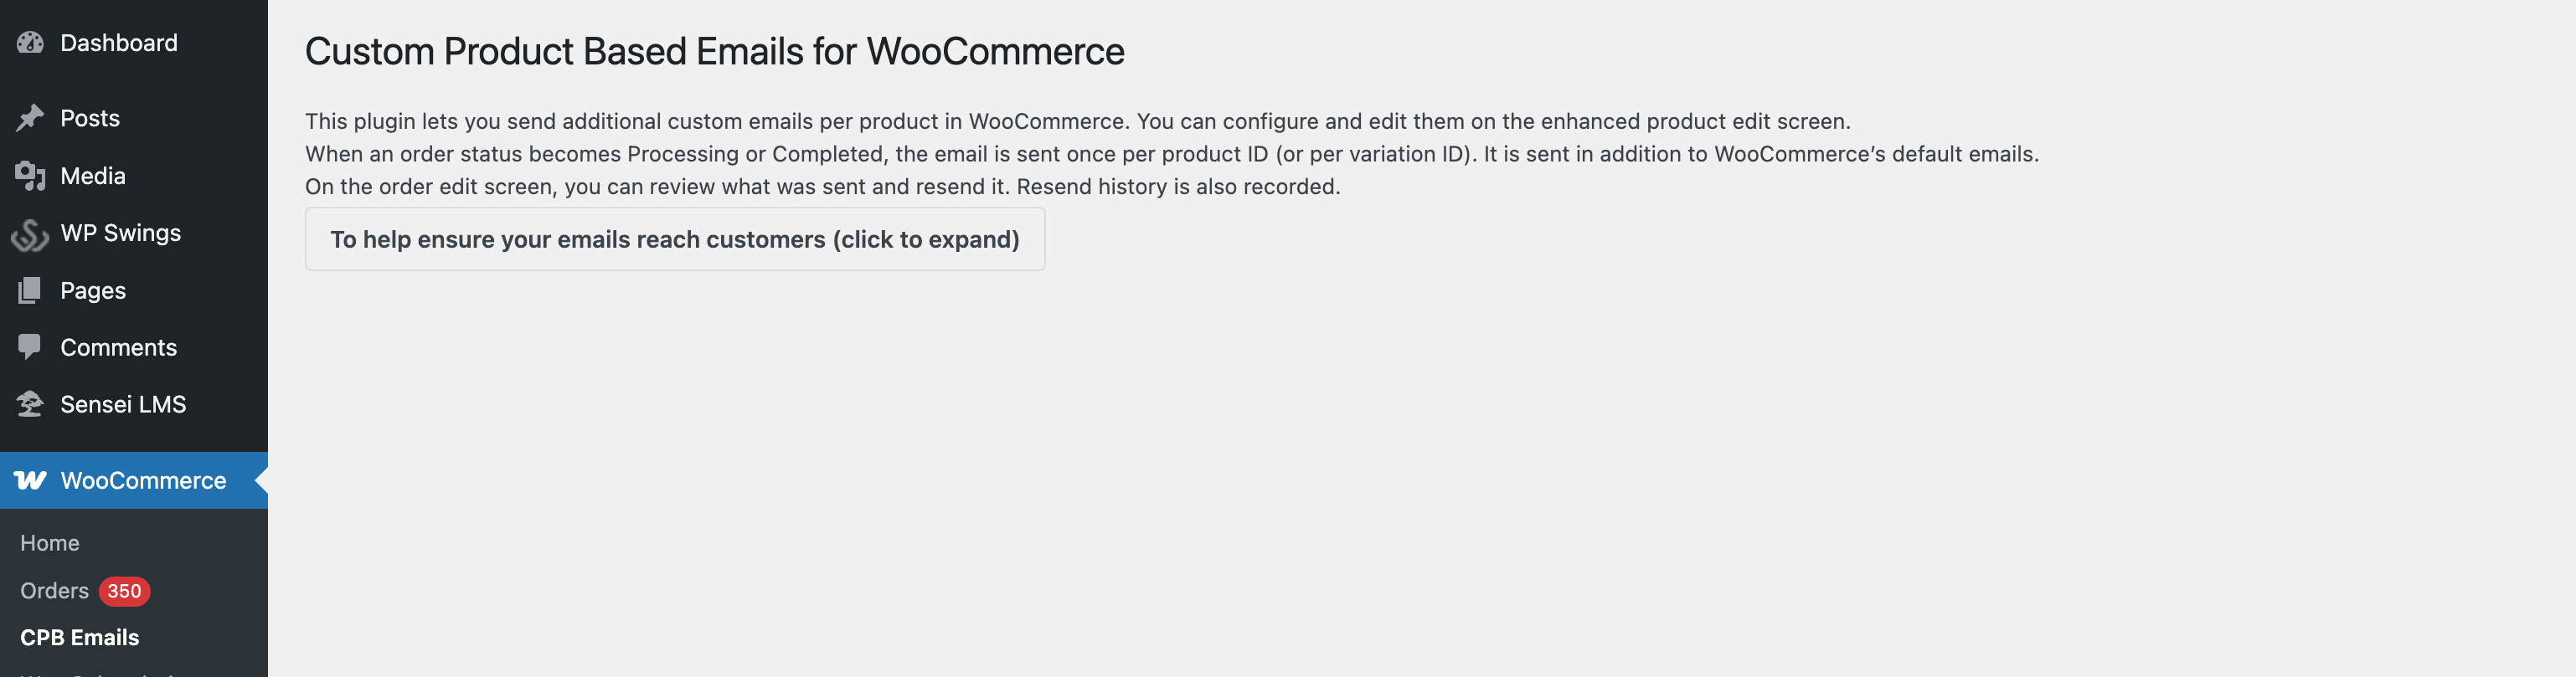Open the WP Swings menu
This screenshot has width=2576, height=677.
[x=120, y=233]
